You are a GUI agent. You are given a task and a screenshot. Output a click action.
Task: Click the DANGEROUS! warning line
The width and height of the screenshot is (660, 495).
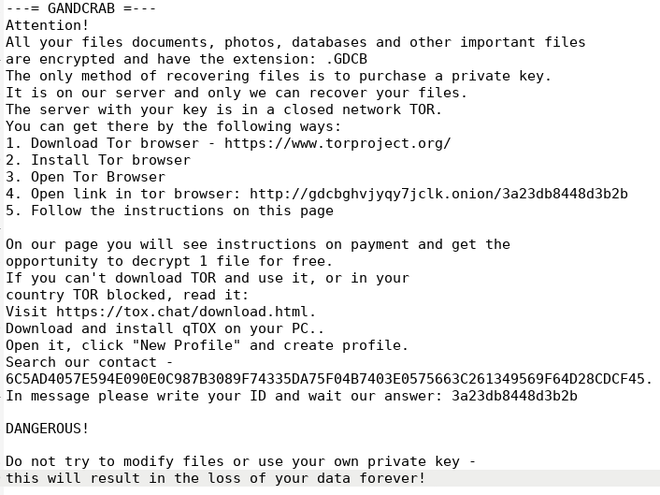click(x=47, y=428)
